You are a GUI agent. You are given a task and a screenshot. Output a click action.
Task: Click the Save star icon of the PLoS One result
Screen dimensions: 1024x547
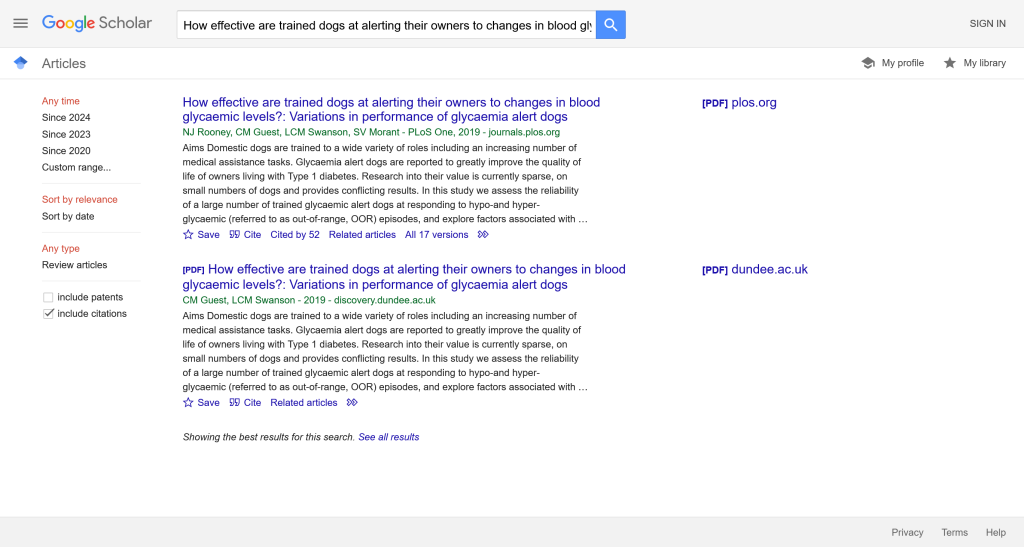188,234
